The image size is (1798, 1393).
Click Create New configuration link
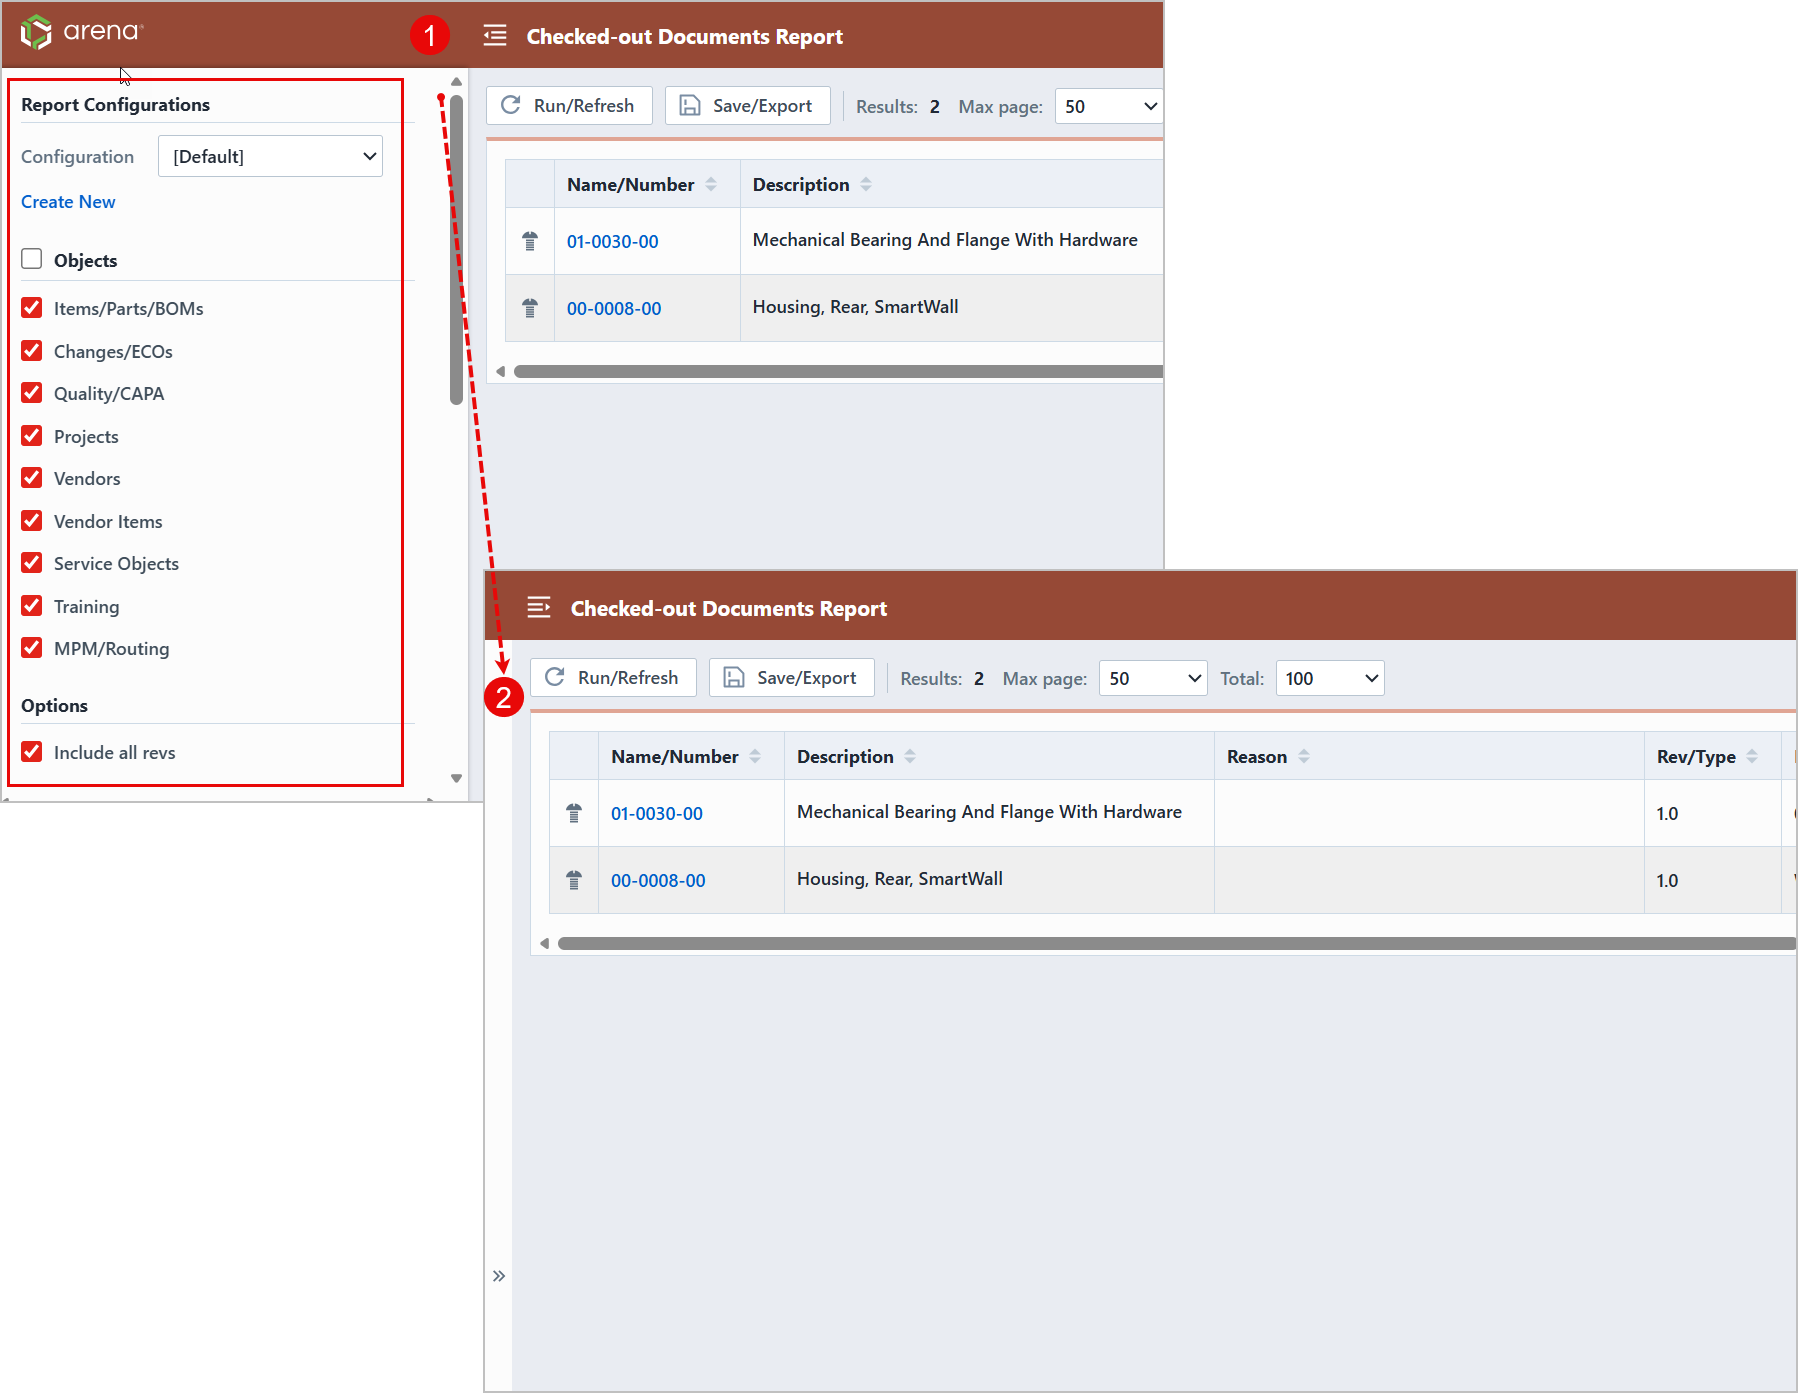[68, 201]
